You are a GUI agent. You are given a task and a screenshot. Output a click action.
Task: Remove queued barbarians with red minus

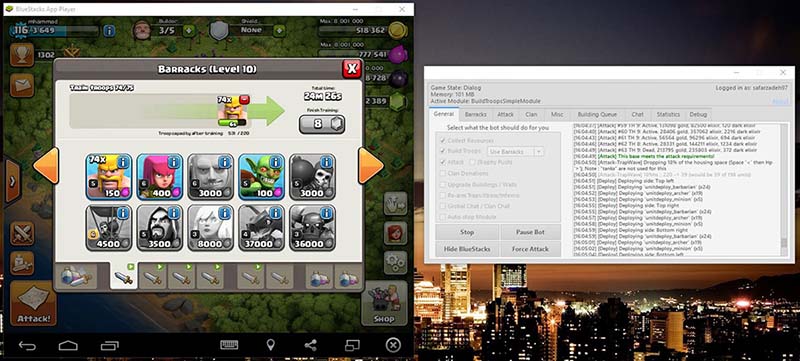coord(244,98)
